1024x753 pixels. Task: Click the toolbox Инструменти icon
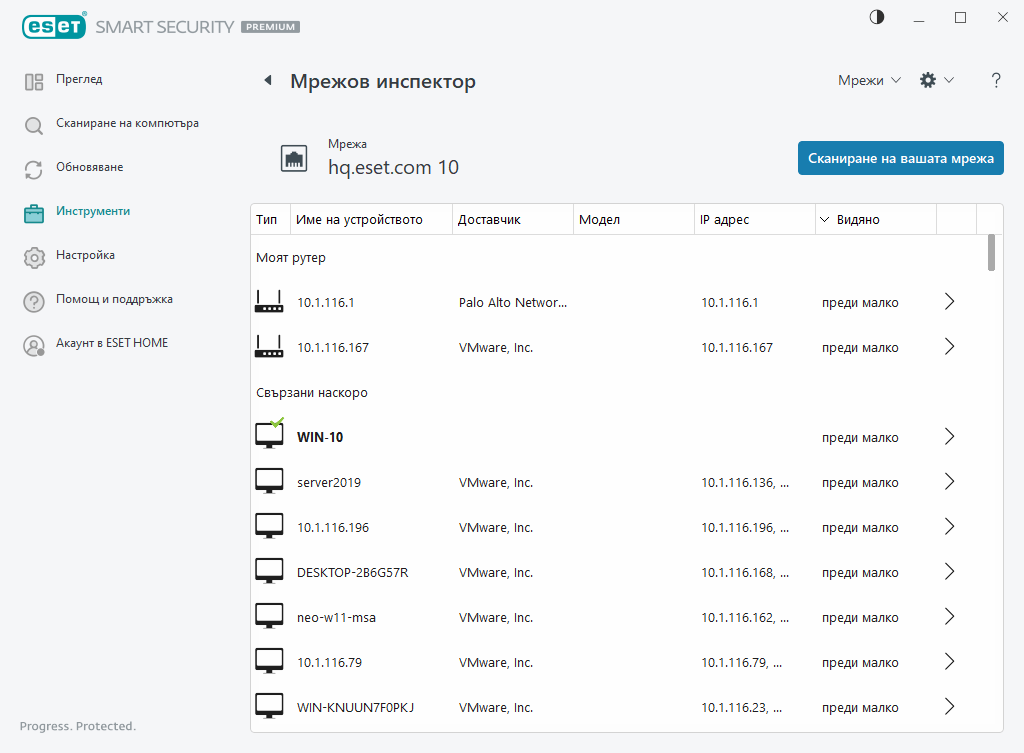[34, 214]
